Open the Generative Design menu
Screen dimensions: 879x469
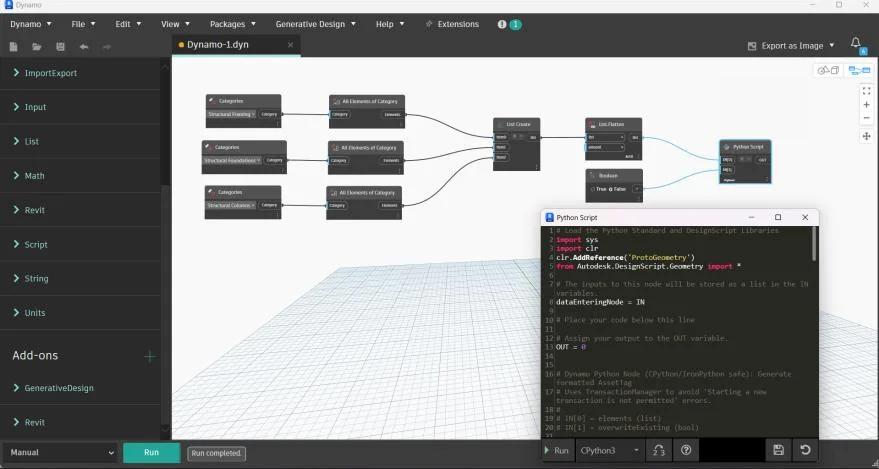(316, 24)
